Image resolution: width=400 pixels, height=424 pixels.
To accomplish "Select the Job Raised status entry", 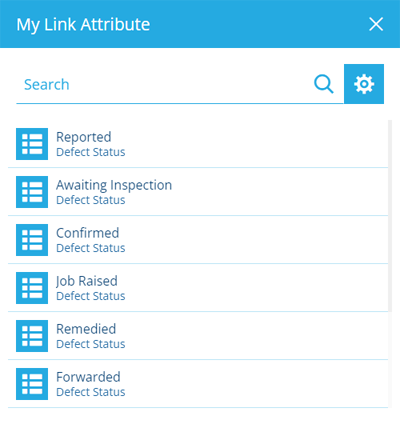I will coord(198,288).
